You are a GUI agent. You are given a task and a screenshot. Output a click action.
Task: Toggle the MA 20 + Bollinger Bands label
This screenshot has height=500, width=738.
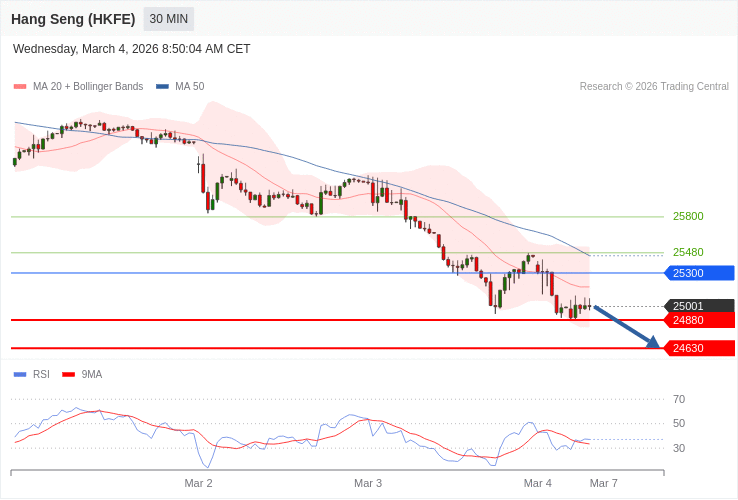click(x=88, y=87)
